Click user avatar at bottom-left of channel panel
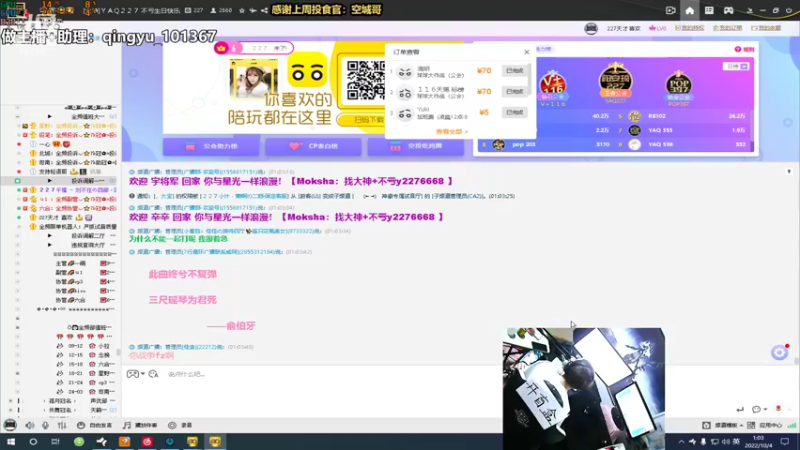 pos(10,425)
